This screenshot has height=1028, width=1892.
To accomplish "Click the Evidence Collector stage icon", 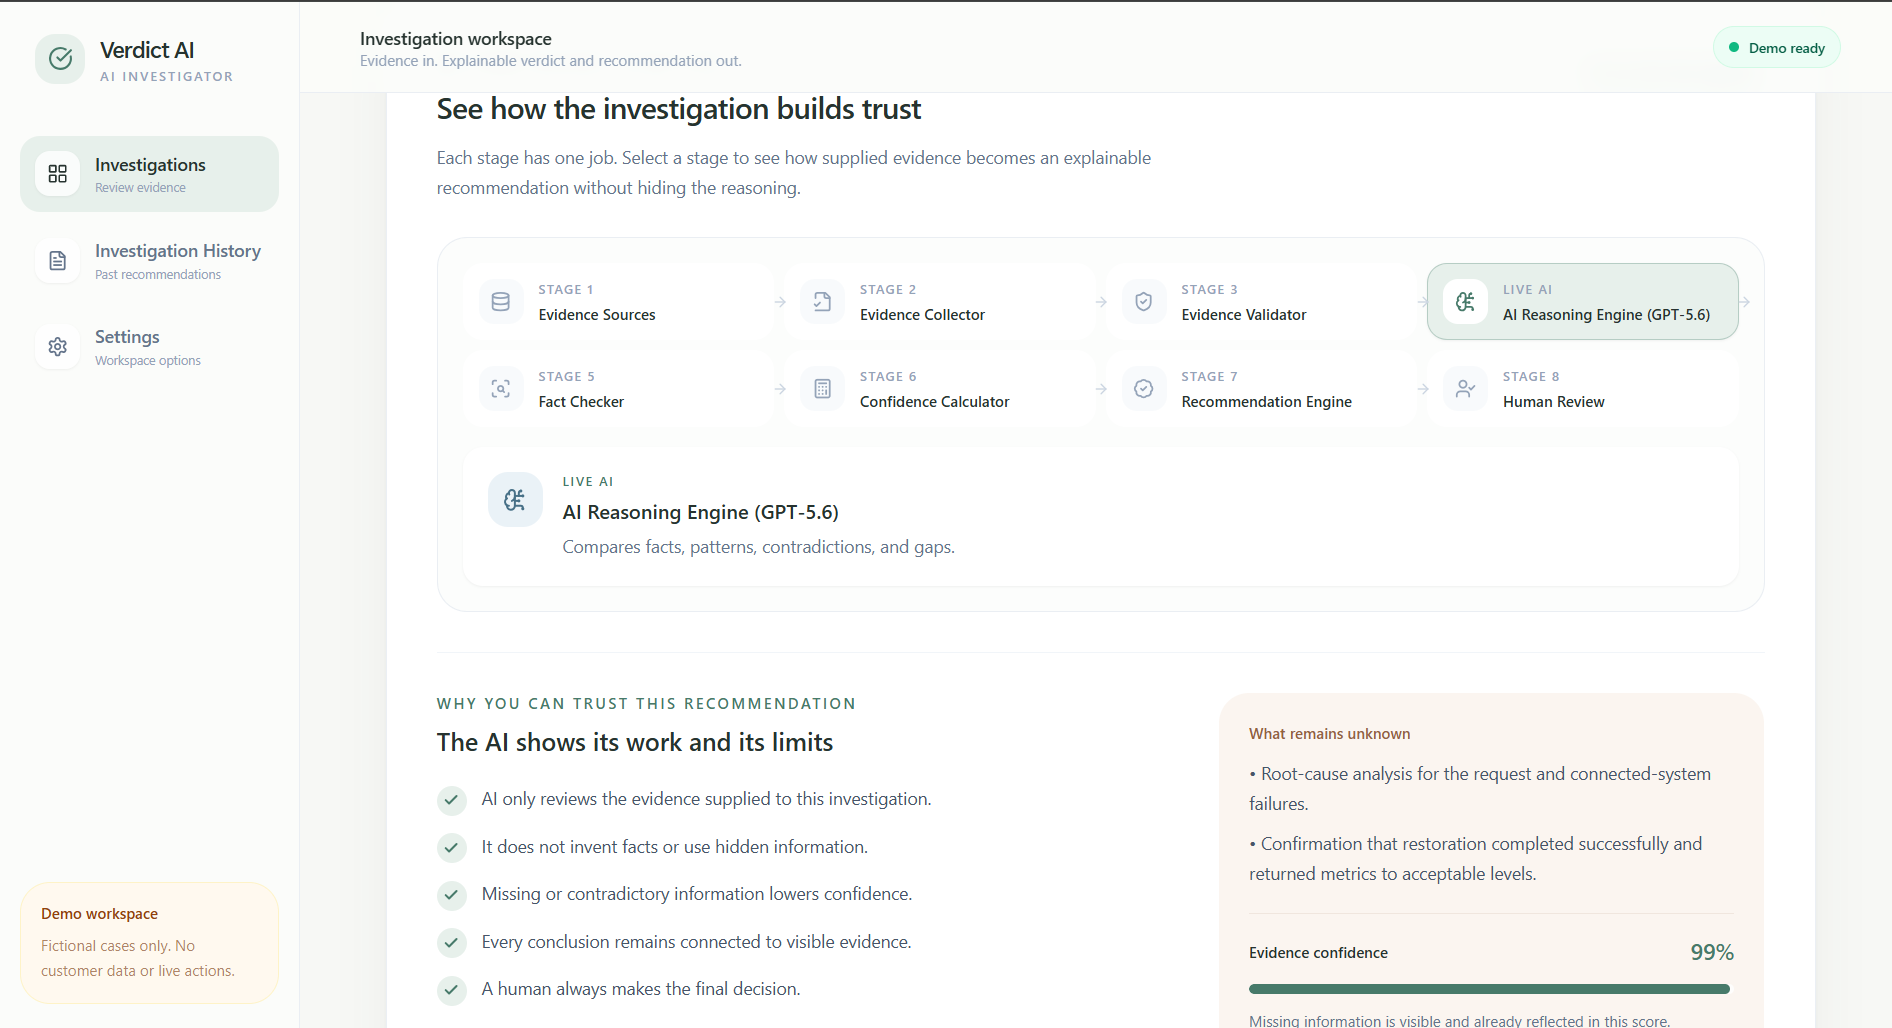I will pos(822,302).
